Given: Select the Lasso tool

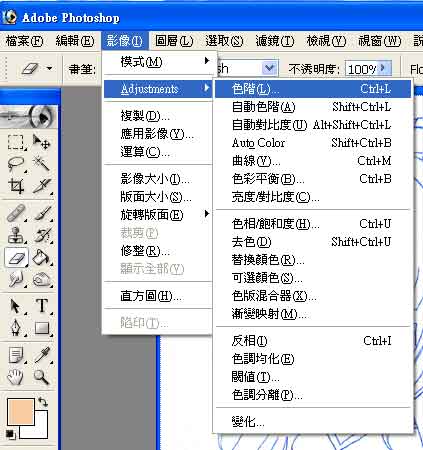Looking at the screenshot, I should click(16, 164).
